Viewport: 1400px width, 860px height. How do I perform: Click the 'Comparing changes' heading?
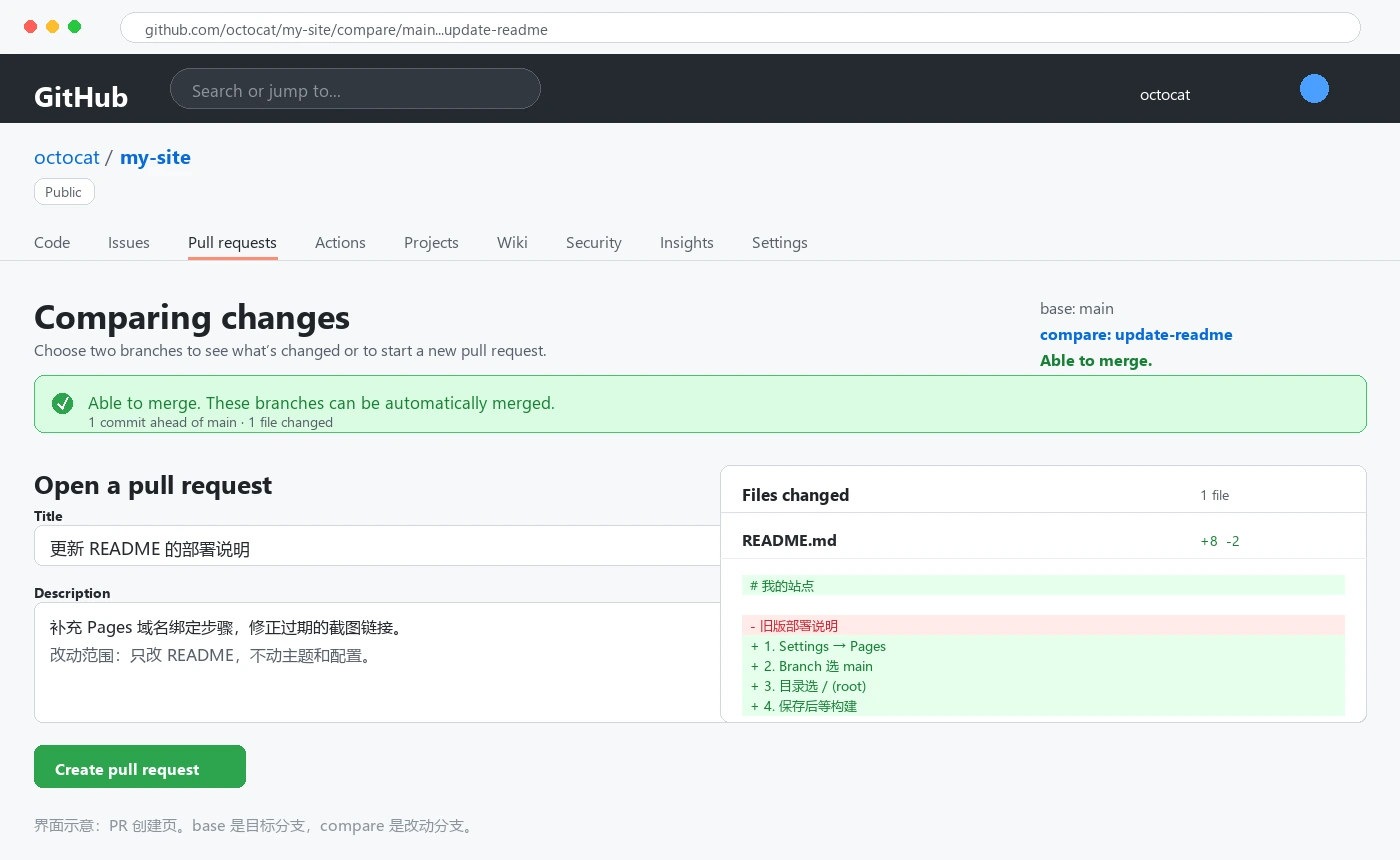pyautogui.click(x=192, y=317)
